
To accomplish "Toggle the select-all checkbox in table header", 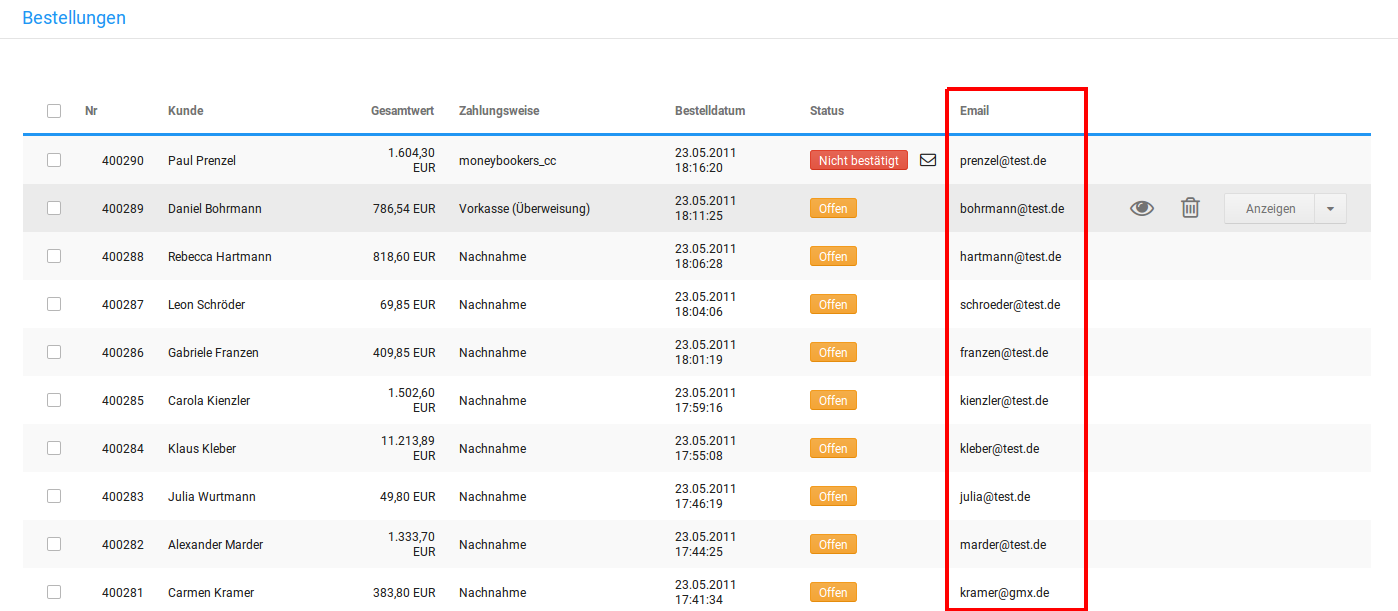I will point(54,111).
